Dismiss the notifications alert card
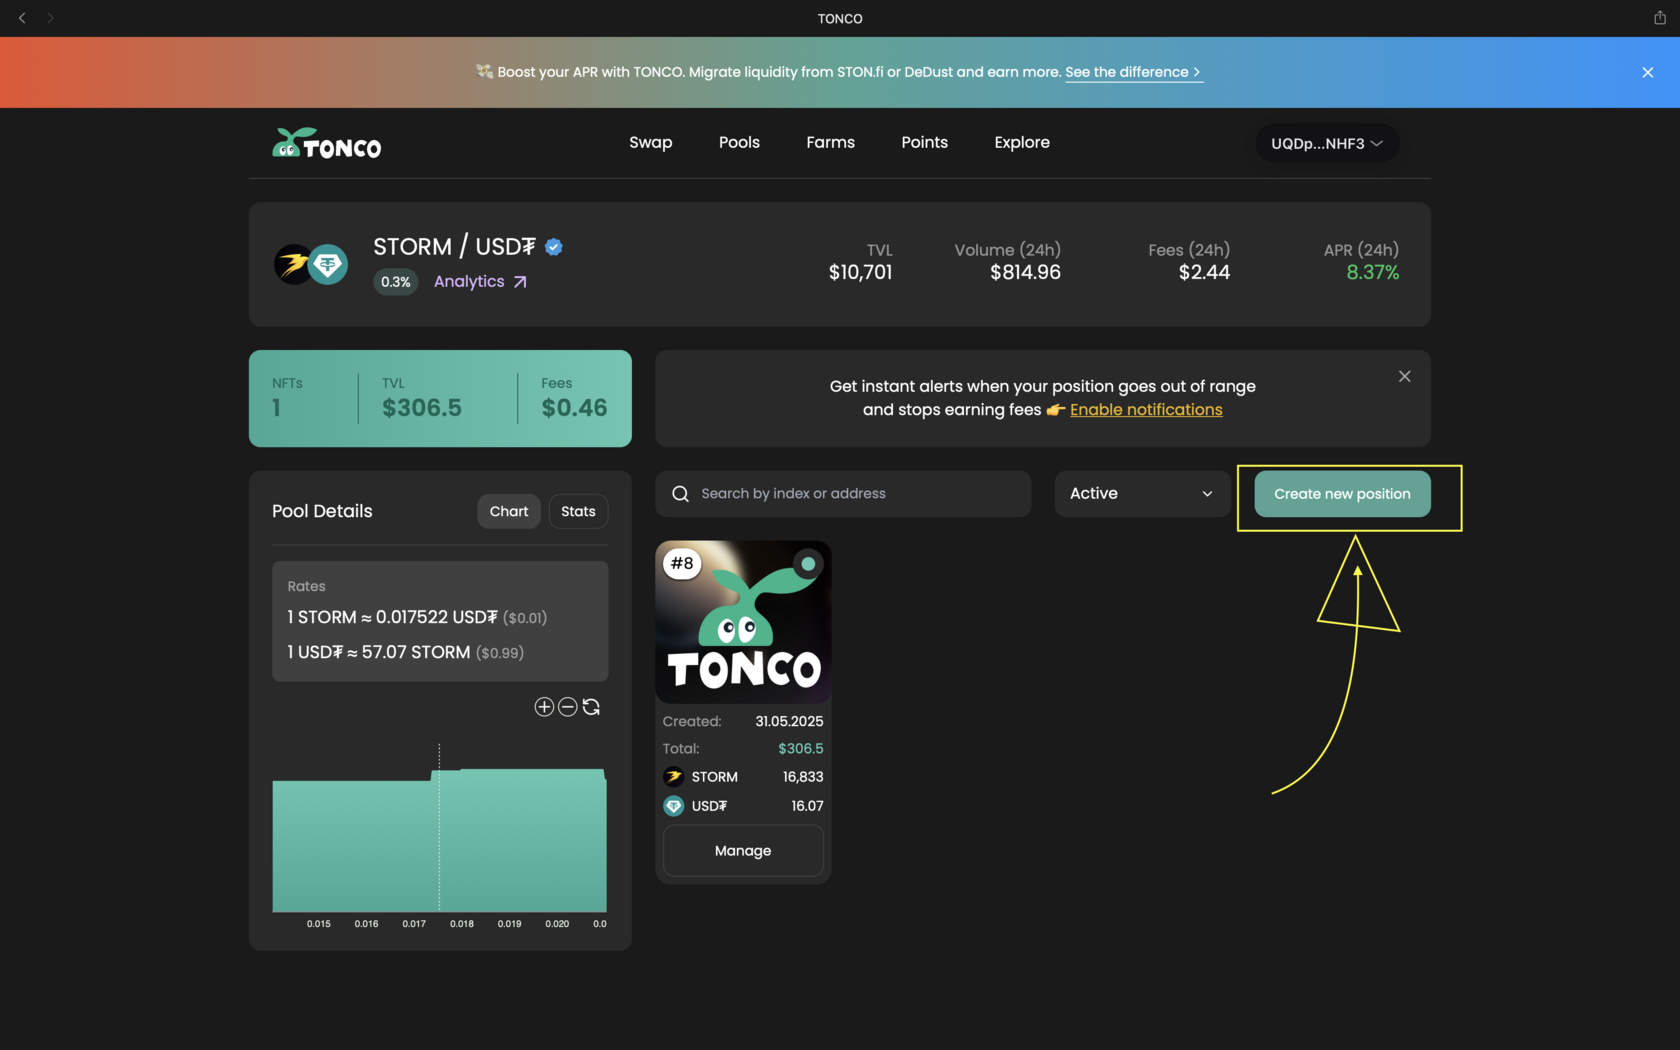Screen dimensions: 1680x1050 click(1404, 376)
